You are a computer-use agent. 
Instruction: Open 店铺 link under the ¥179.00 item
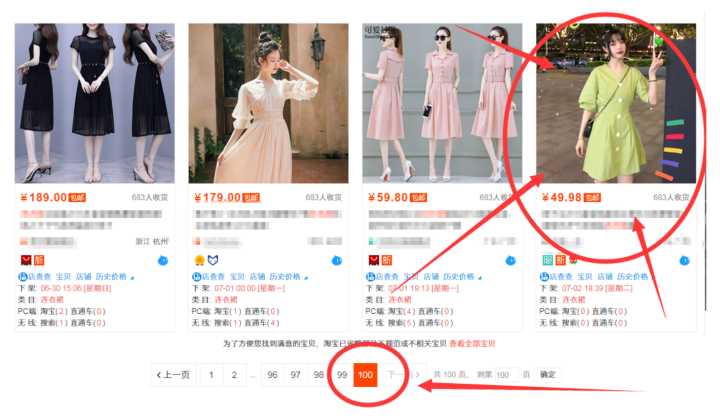(x=258, y=277)
